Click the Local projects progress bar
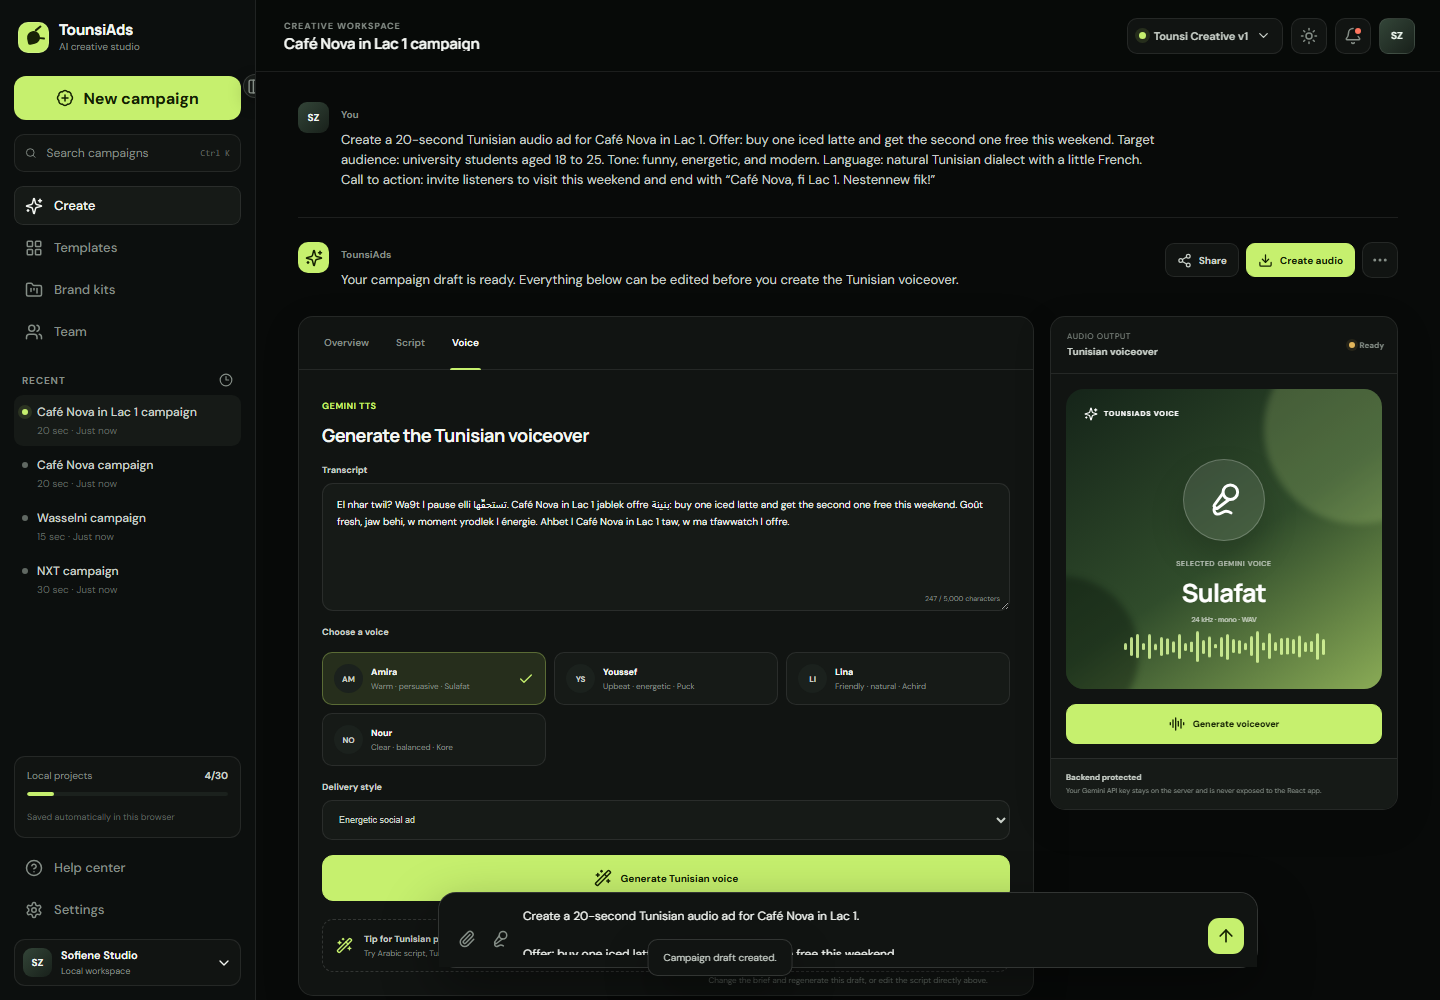Screen dimensions: 1440x1000 127,794
